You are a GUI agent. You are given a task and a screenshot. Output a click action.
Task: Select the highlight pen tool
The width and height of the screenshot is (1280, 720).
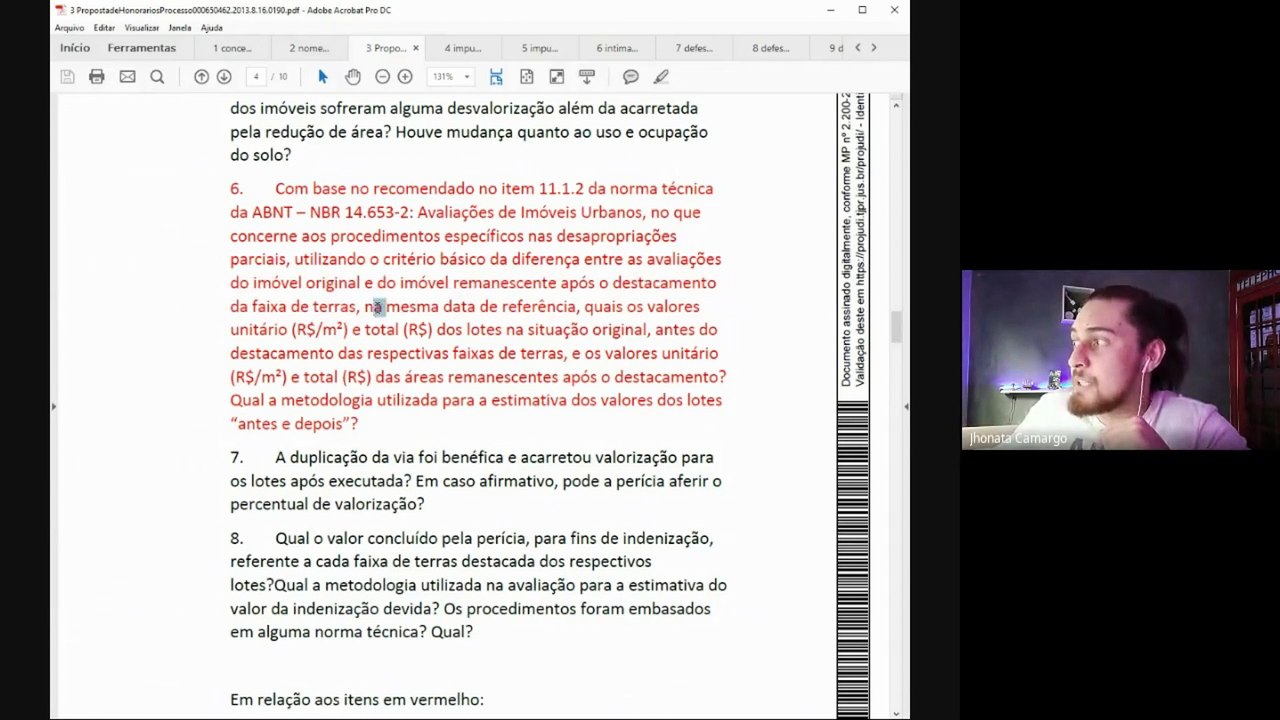(x=661, y=77)
